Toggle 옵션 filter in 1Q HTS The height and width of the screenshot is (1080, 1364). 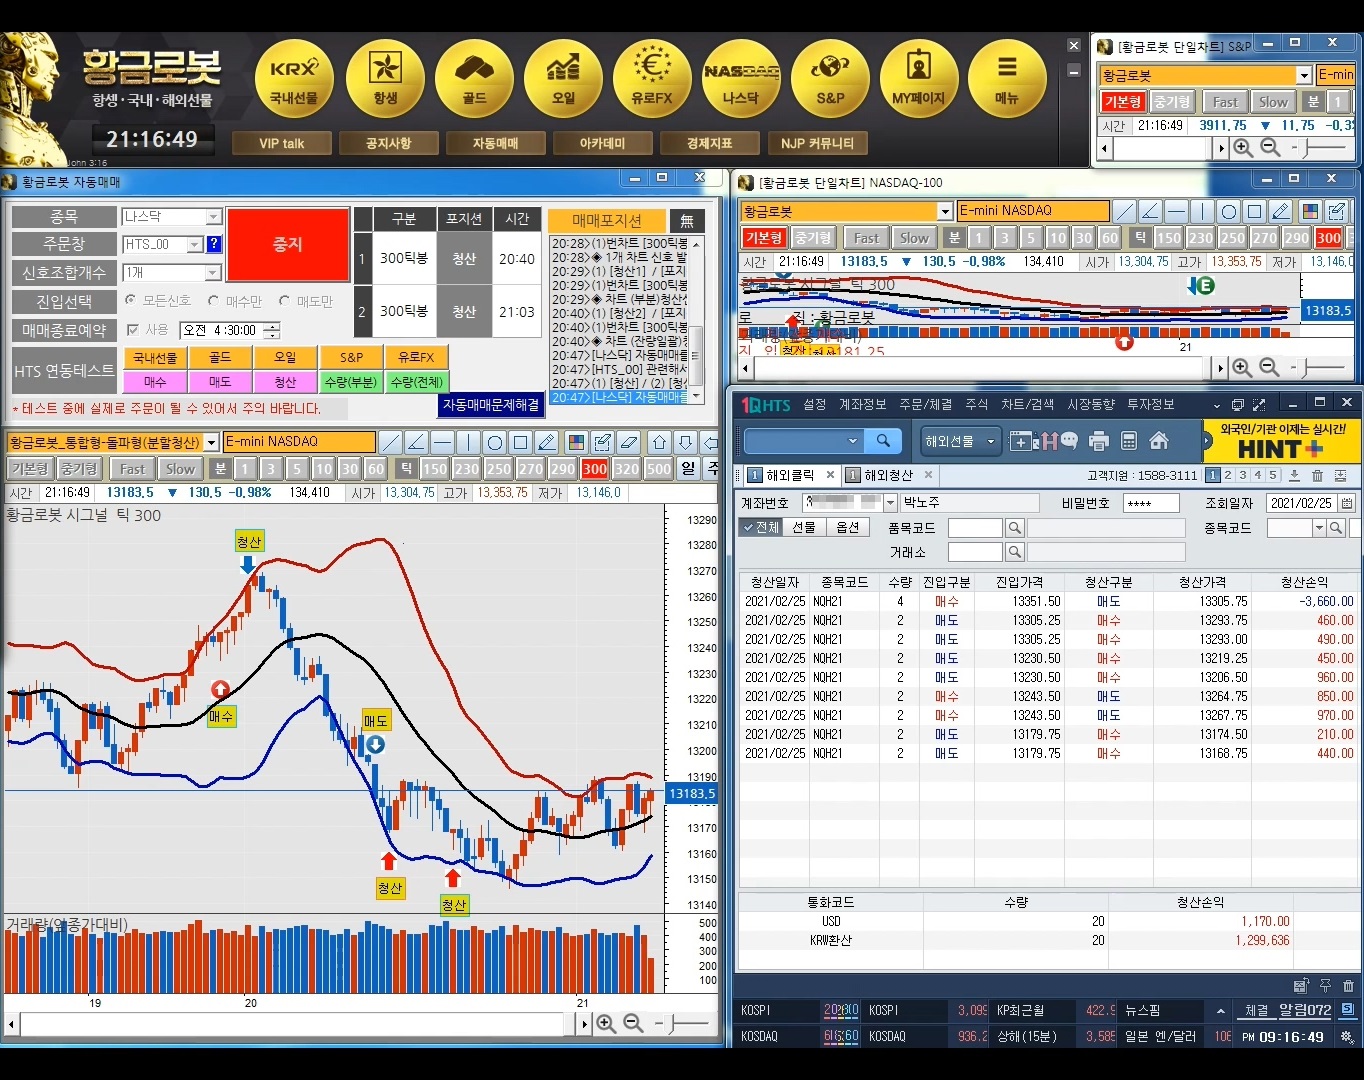point(848,527)
